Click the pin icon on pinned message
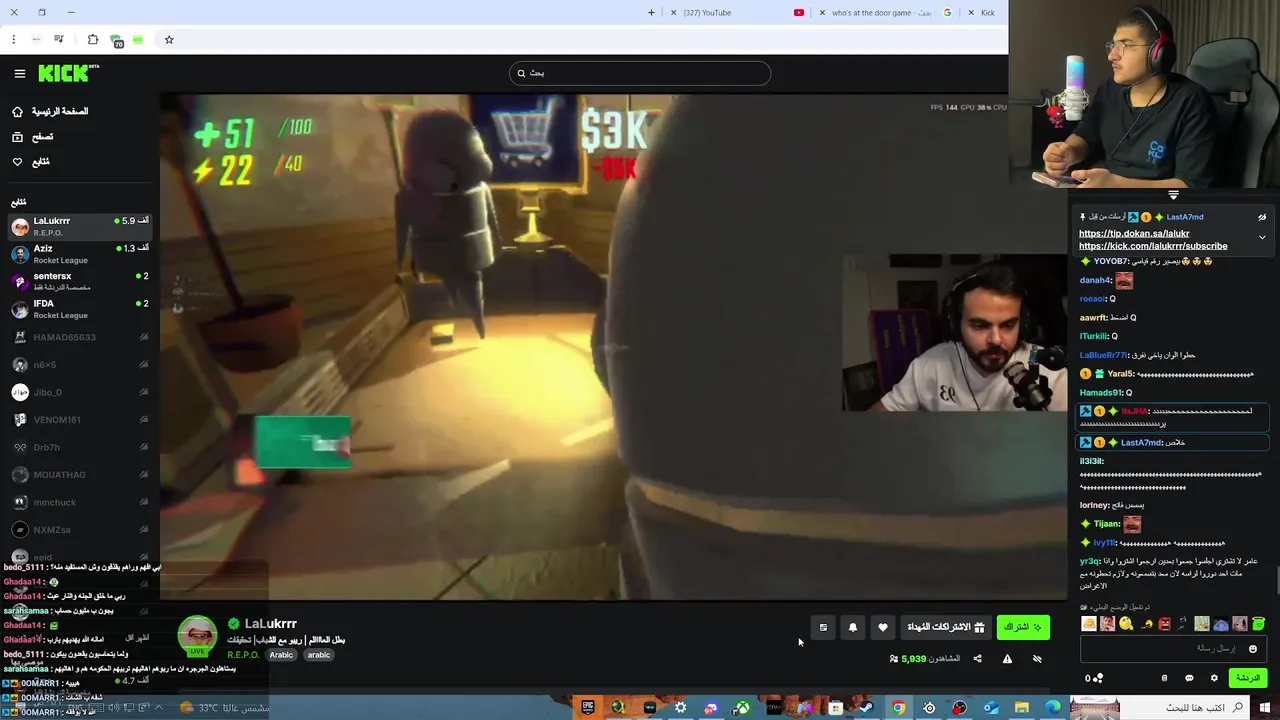 click(1083, 217)
